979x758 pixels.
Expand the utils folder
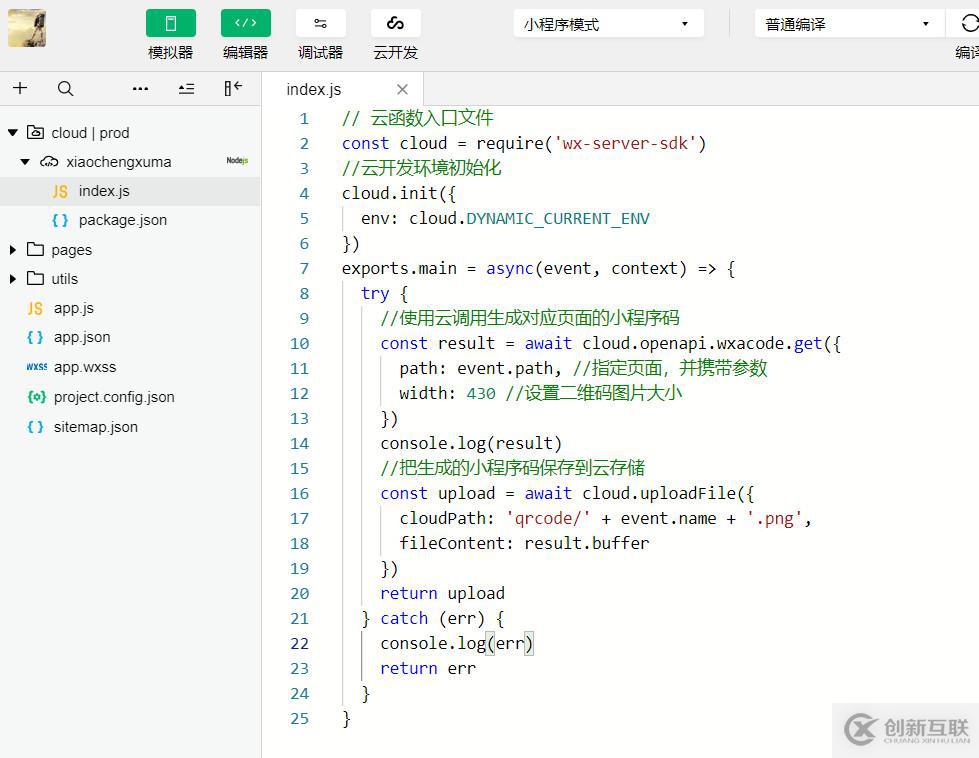click(12, 278)
